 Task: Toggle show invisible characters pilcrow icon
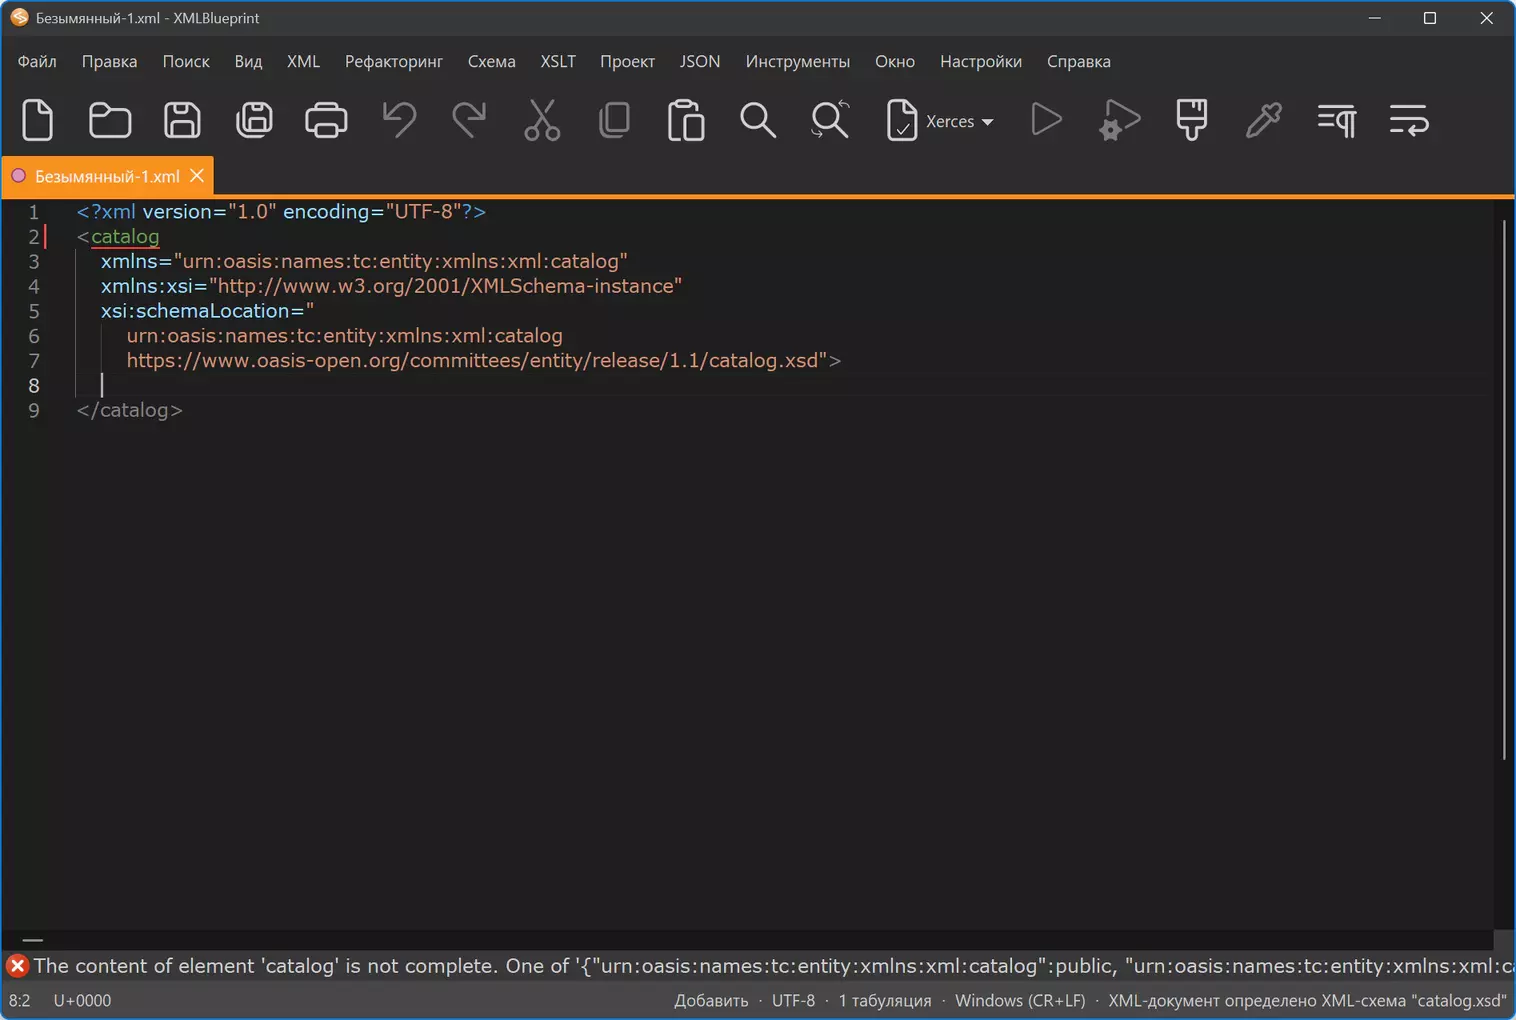tap(1337, 121)
